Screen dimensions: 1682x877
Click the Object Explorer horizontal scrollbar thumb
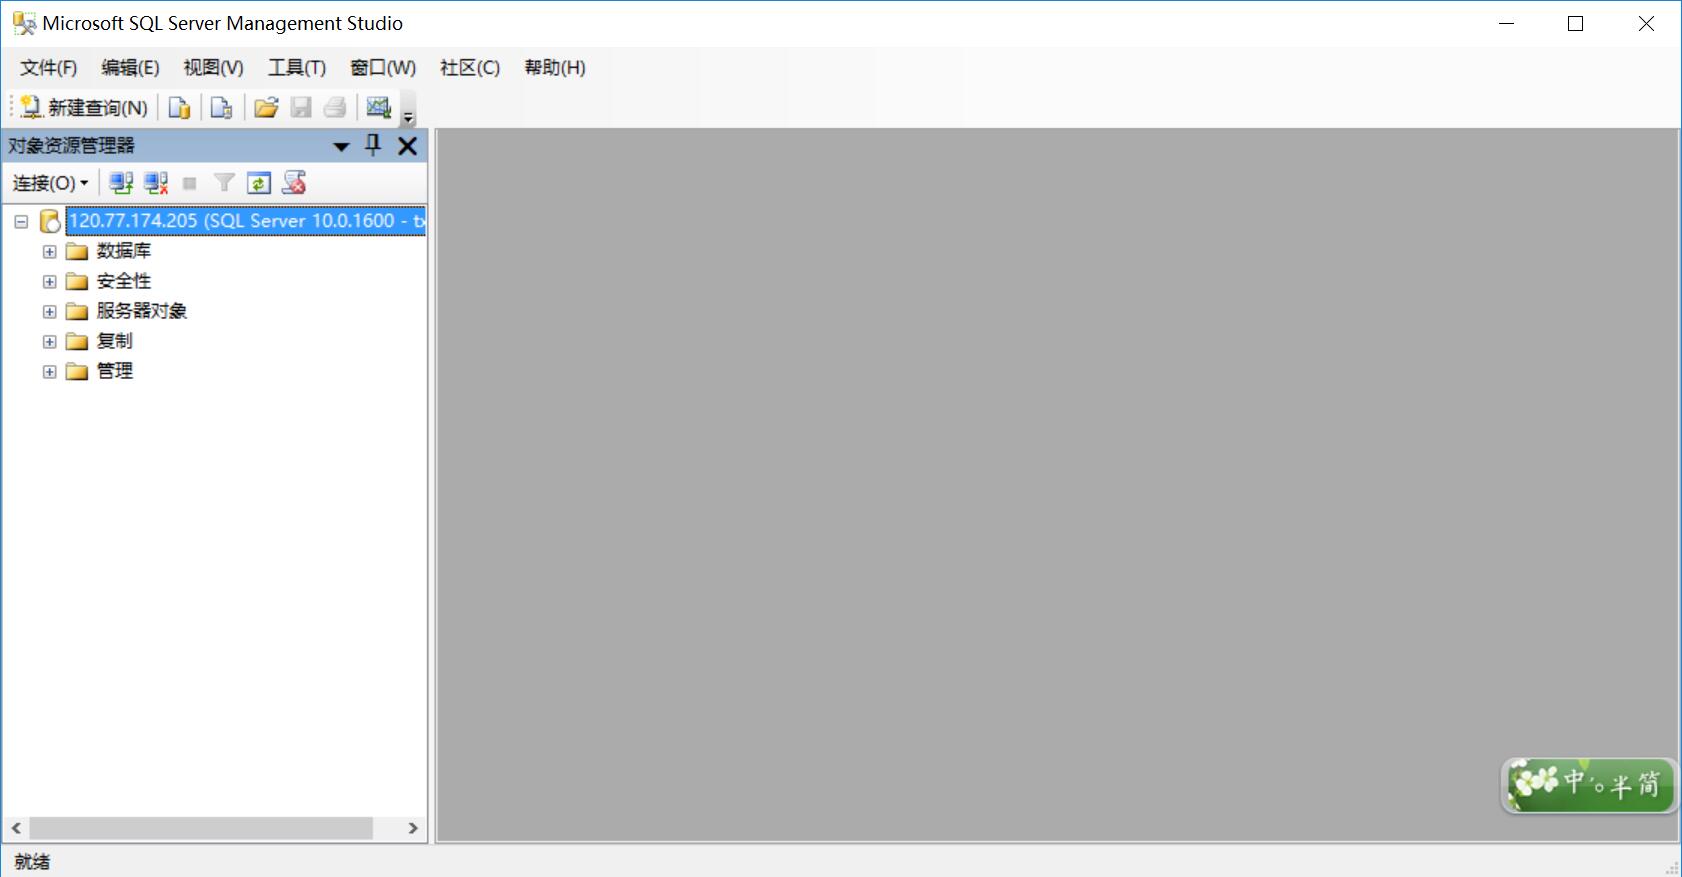[201, 829]
